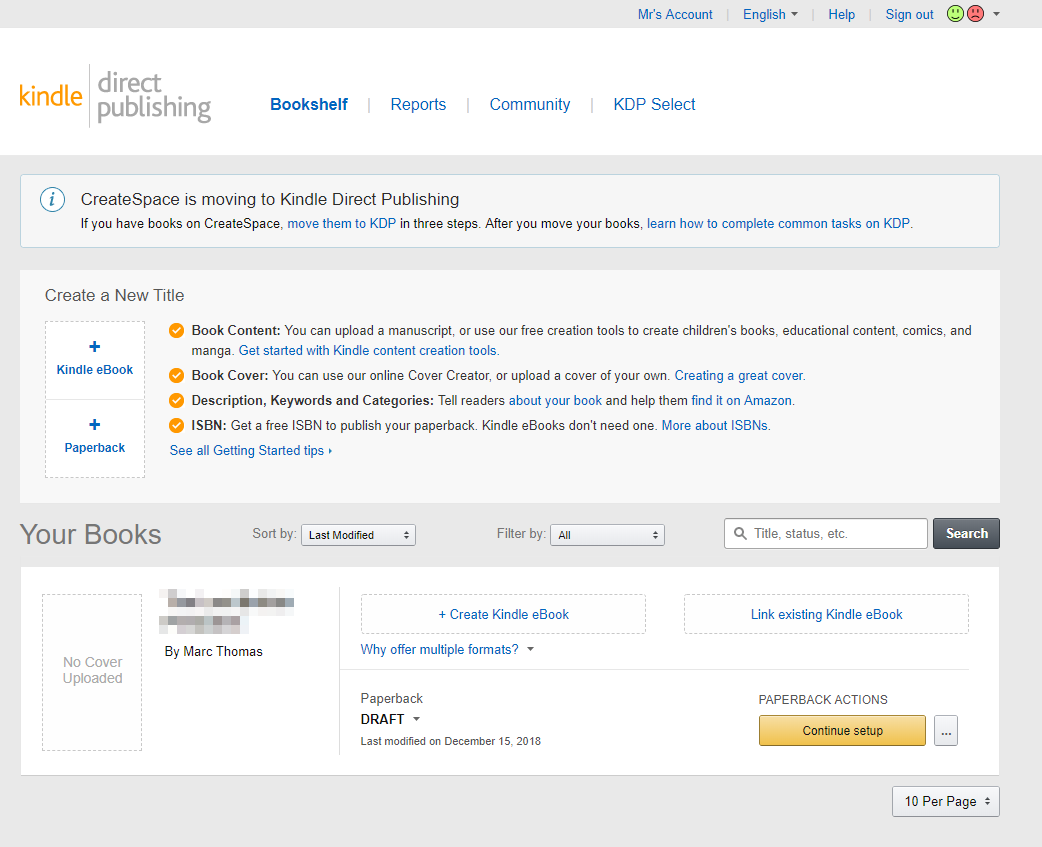Click Continue setup button
The width and height of the screenshot is (1042, 847).
click(x=842, y=731)
